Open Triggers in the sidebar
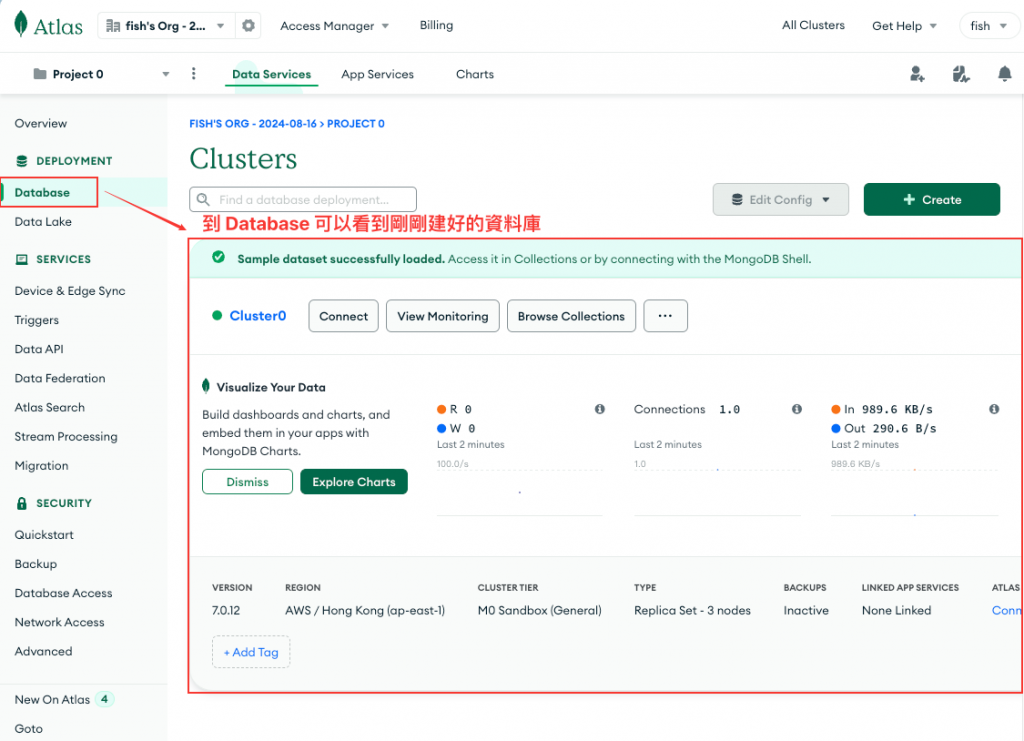Viewport: 1024px width, 741px height. point(37,320)
